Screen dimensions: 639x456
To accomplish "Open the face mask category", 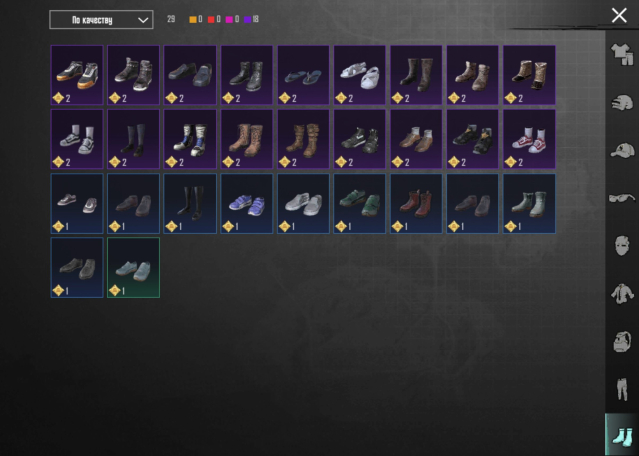I will tap(622, 245).
